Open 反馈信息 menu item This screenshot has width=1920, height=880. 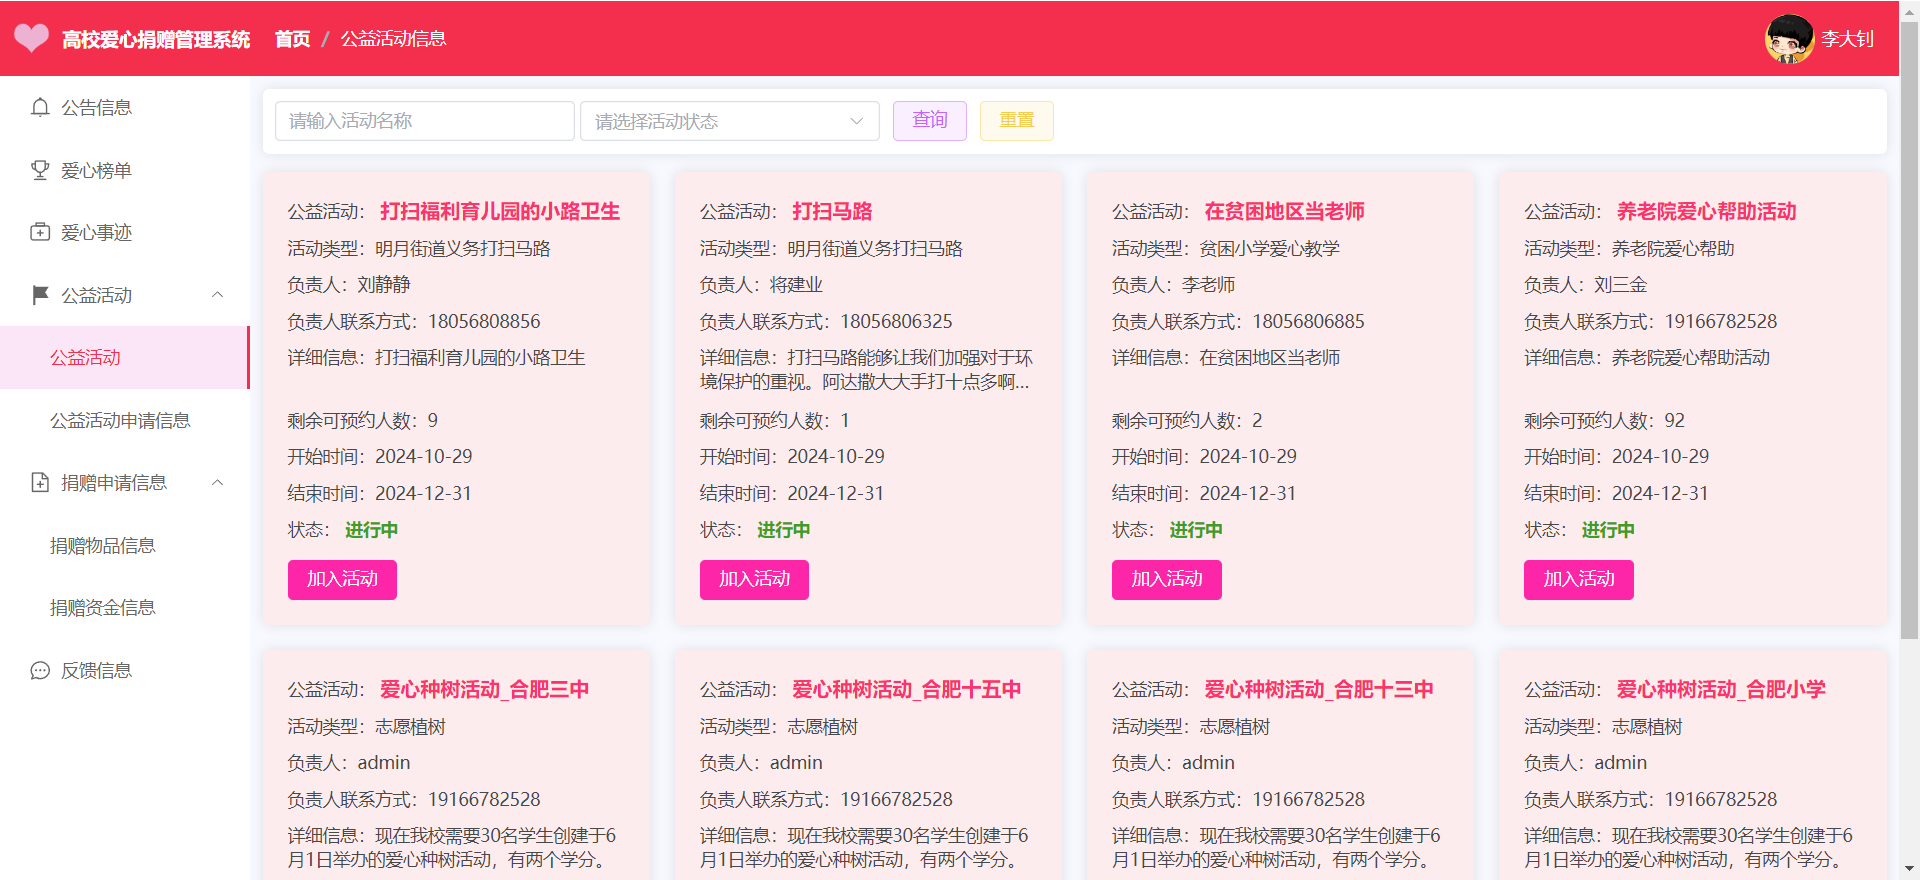(125, 670)
